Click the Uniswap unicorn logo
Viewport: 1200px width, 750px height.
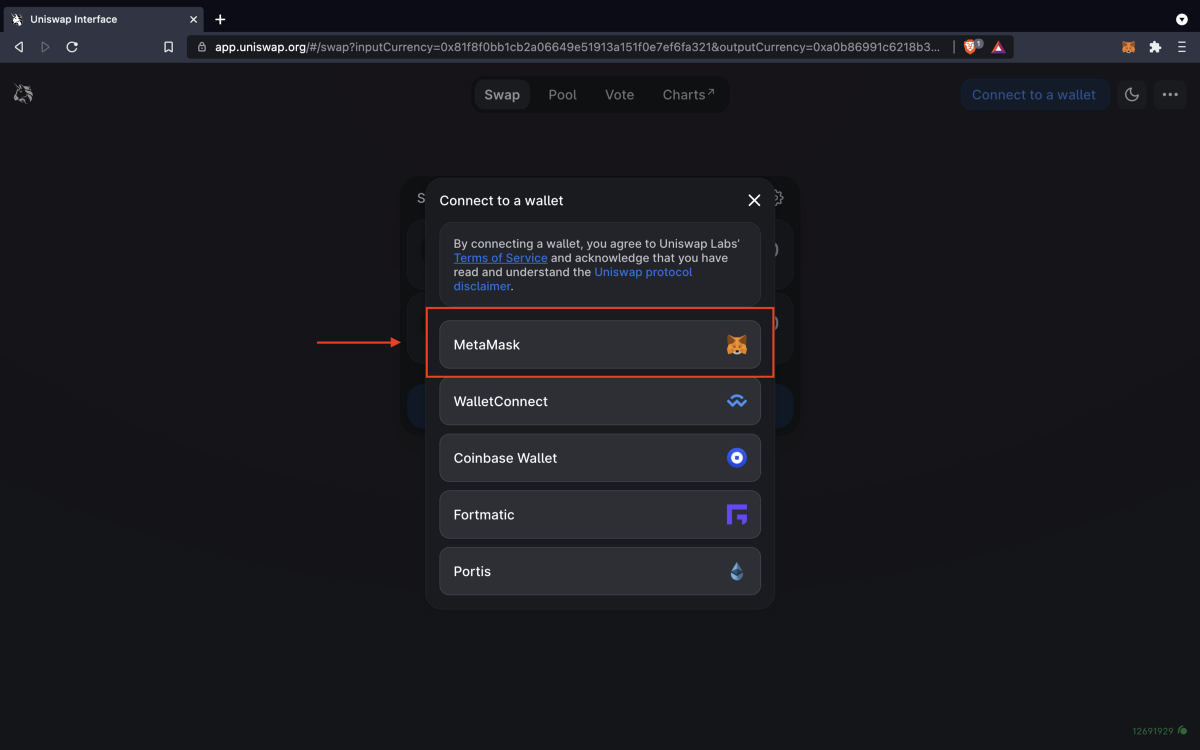point(23,94)
